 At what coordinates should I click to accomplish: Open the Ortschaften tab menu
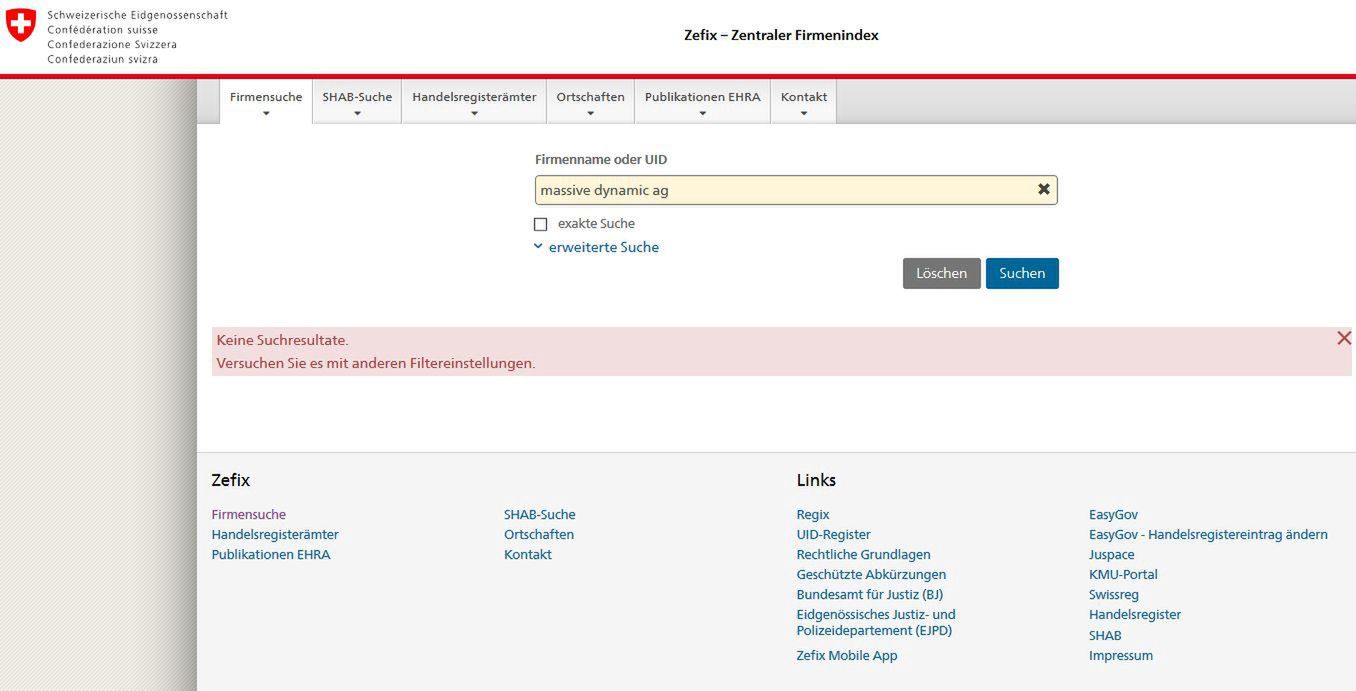[590, 102]
